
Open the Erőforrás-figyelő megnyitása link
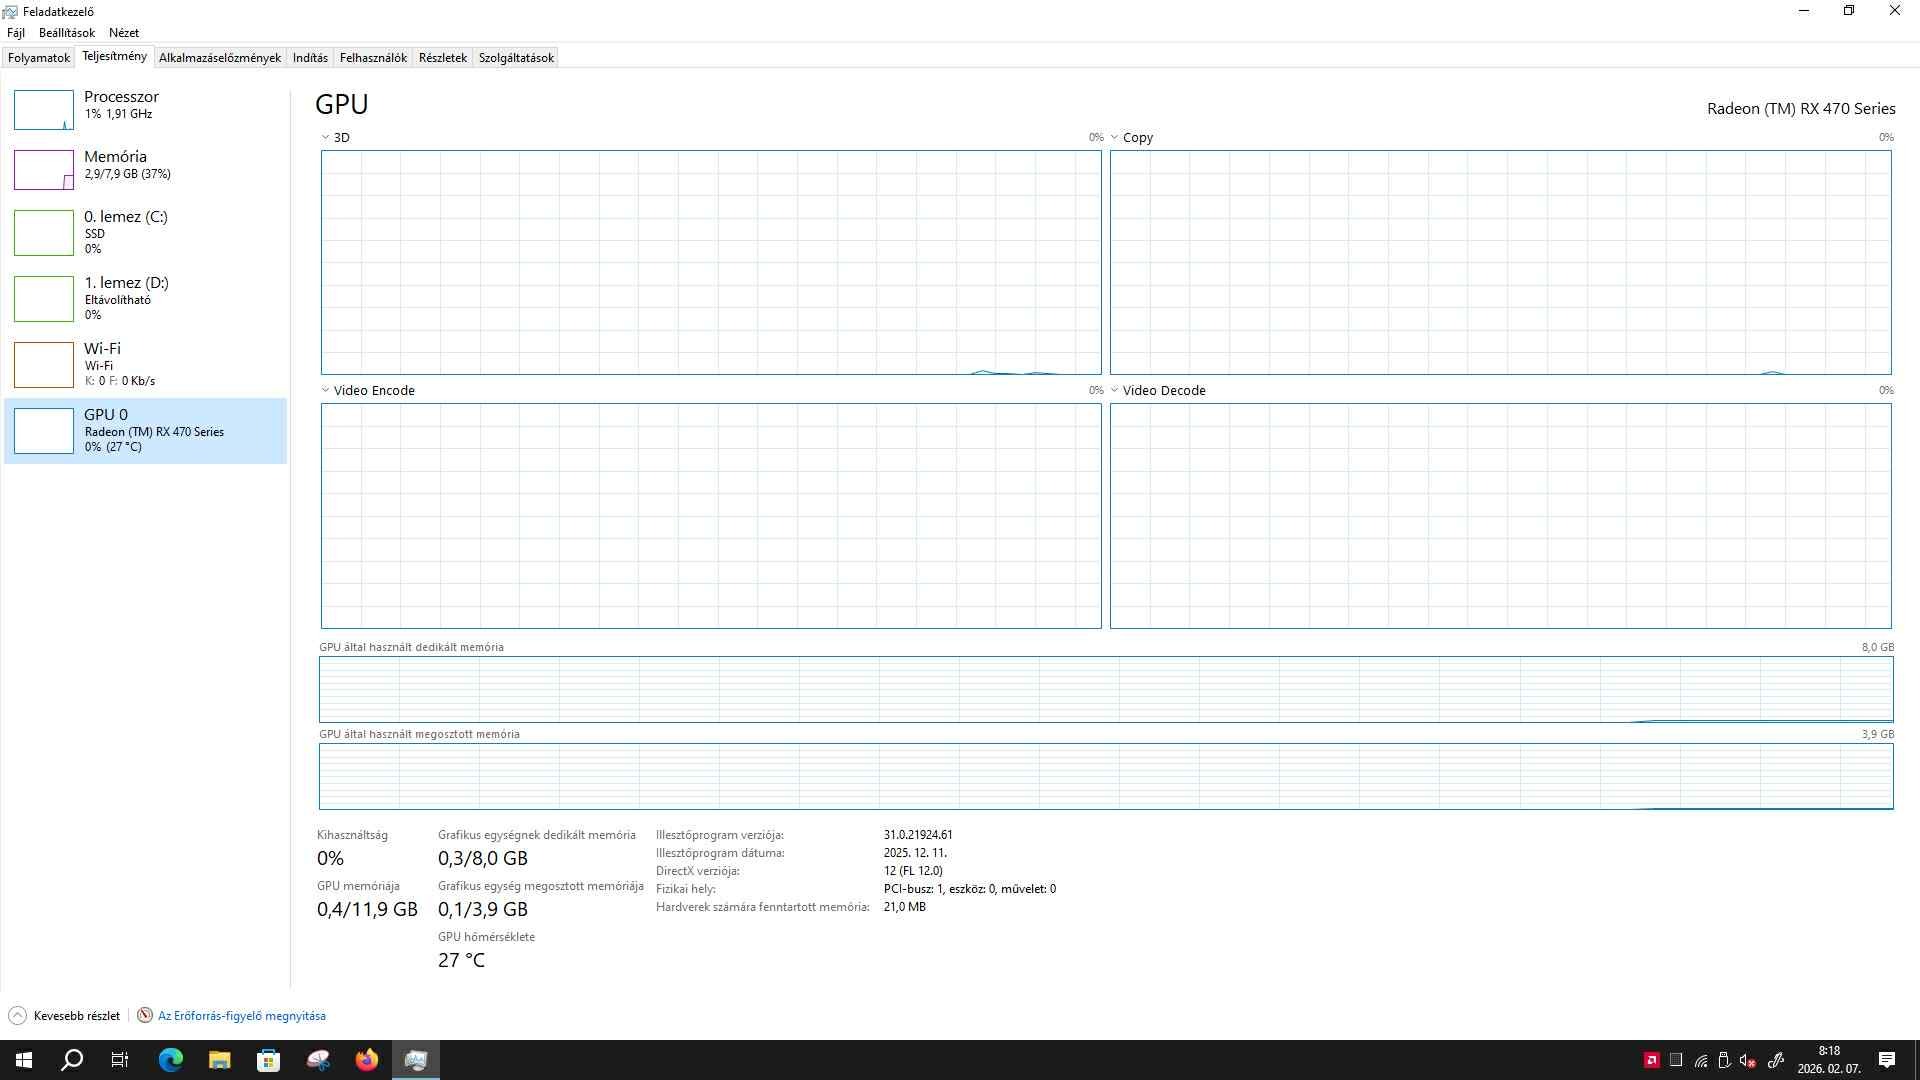[x=241, y=1015]
